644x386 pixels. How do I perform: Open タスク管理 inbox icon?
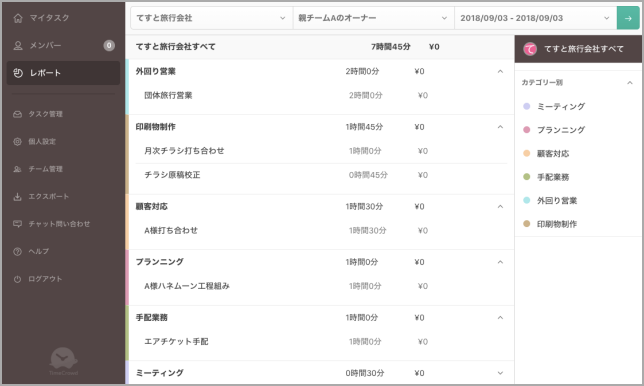click(17, 114)
